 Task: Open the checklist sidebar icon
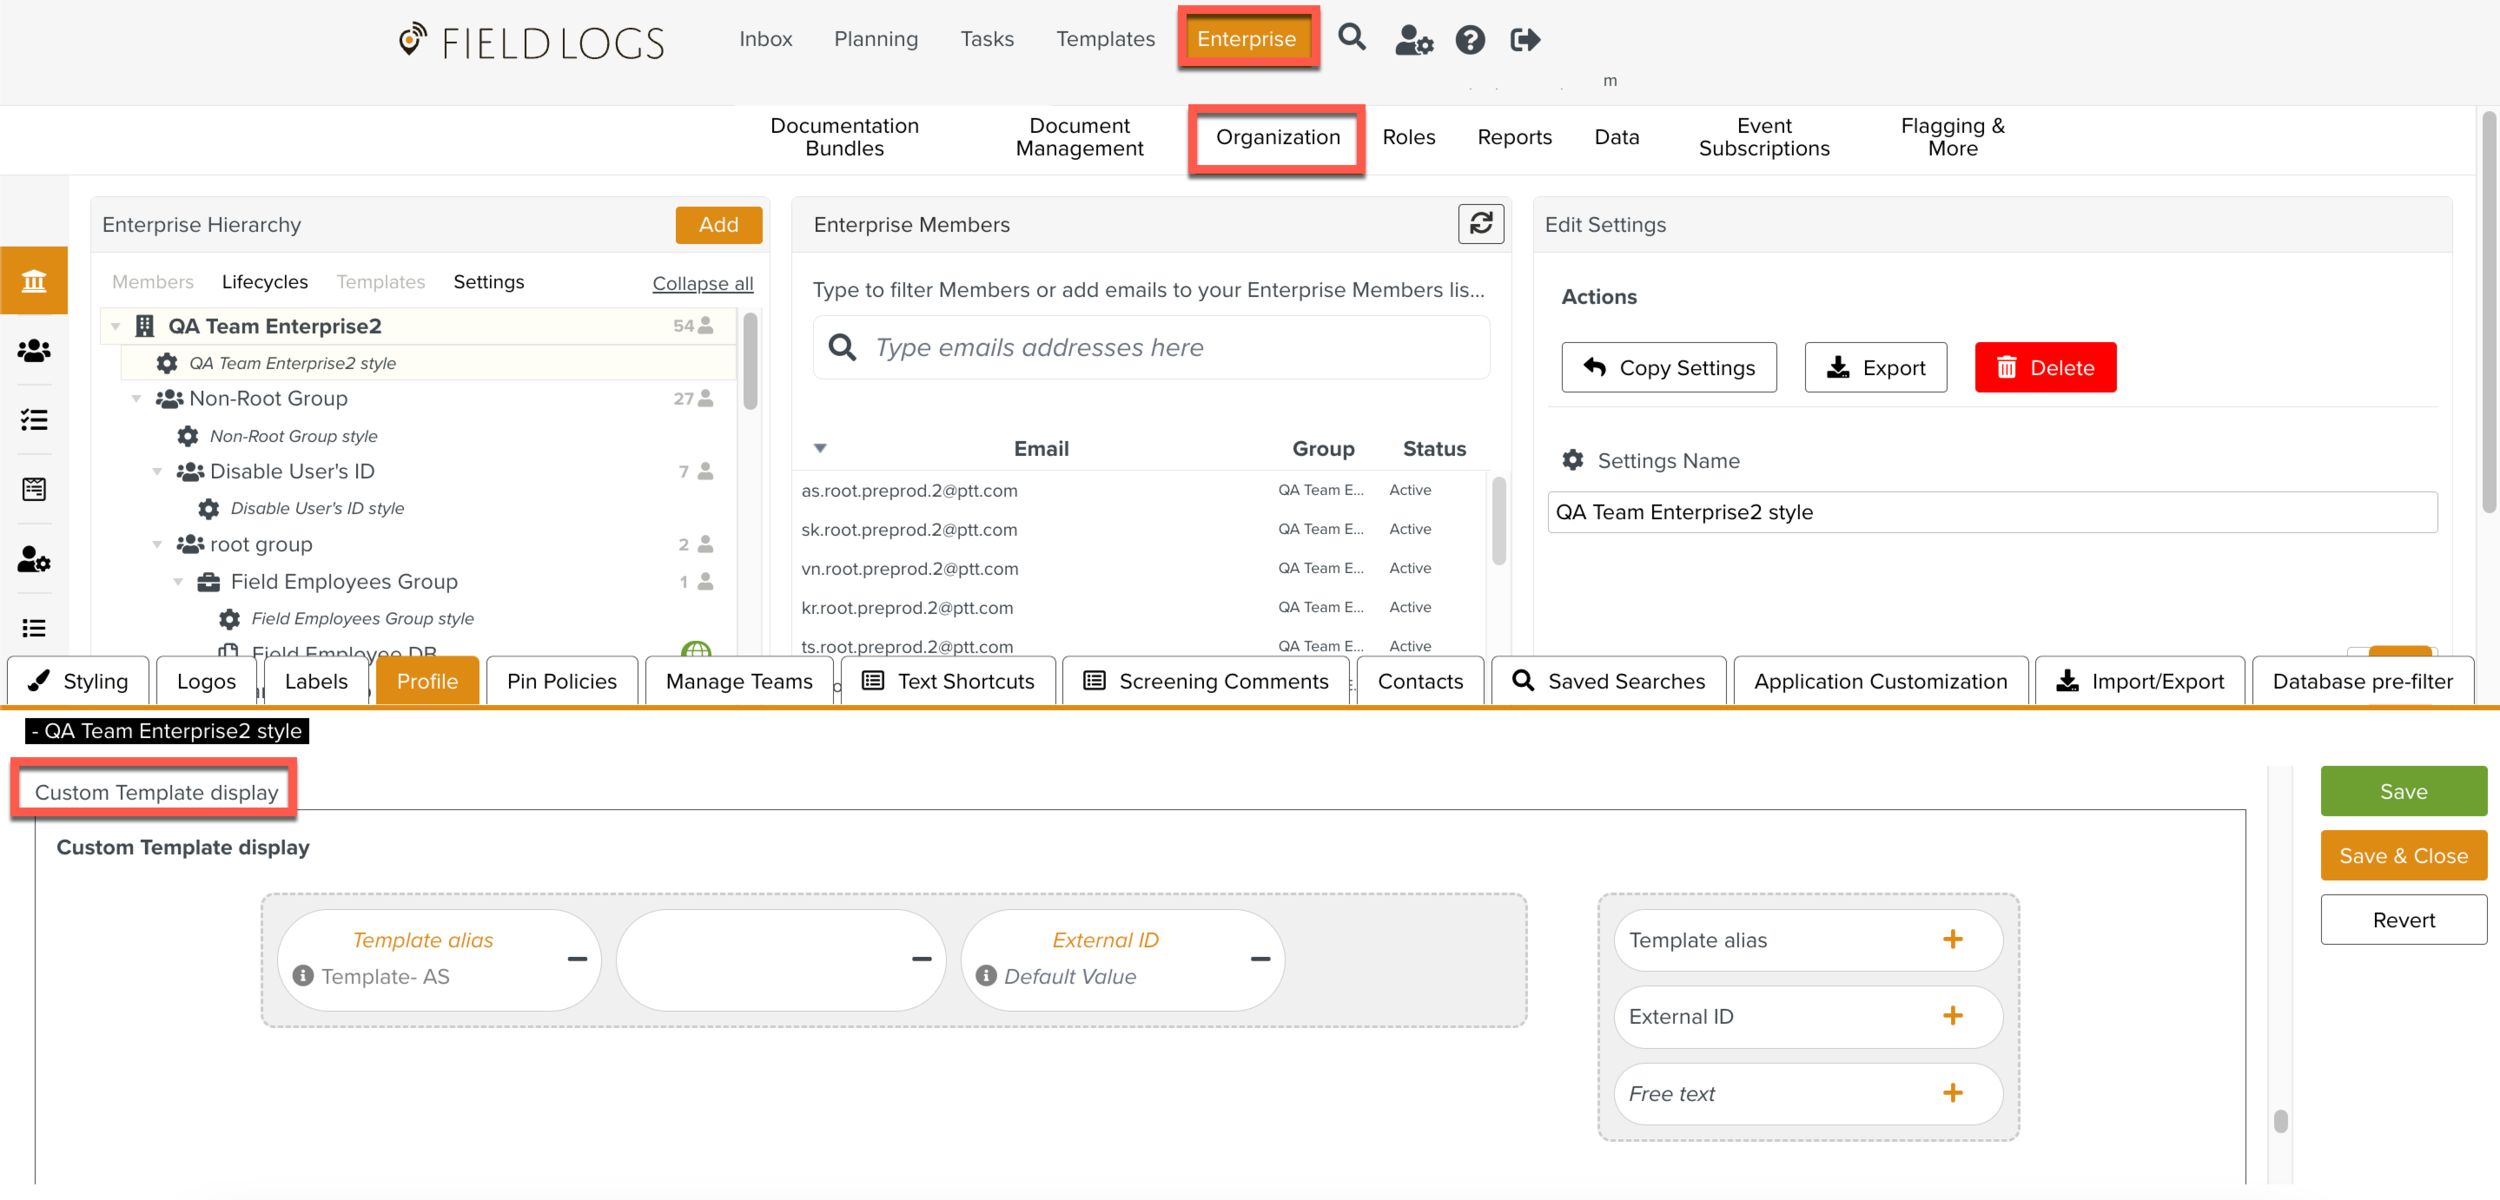click(x=34, y=420)
